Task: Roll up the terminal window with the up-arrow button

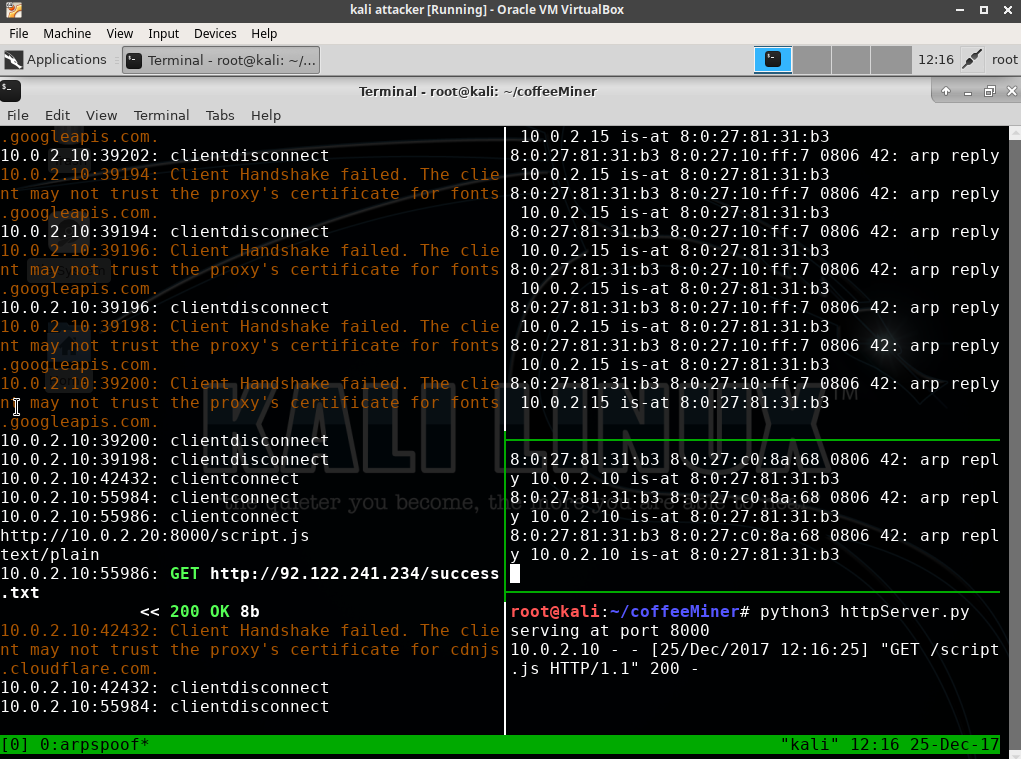Action: 945,91
